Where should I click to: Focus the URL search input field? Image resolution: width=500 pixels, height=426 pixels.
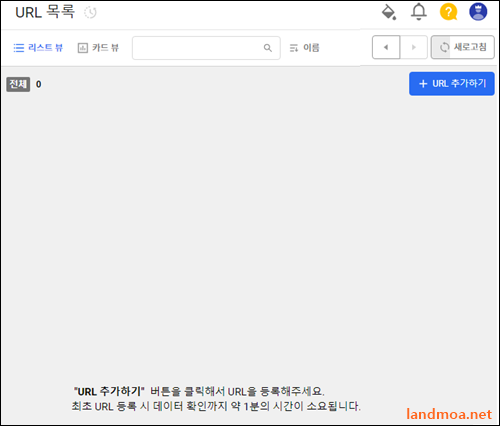(x=206, y=48)
